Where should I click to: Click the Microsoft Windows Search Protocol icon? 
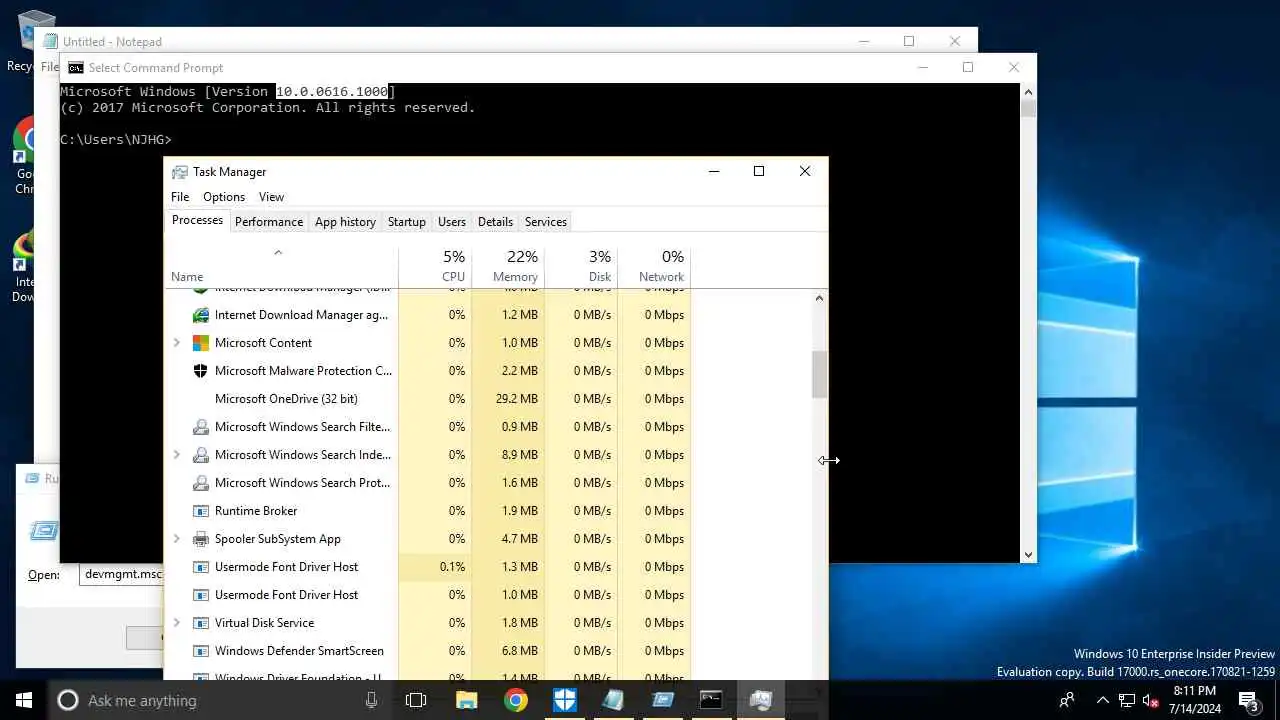coord(200,483)
